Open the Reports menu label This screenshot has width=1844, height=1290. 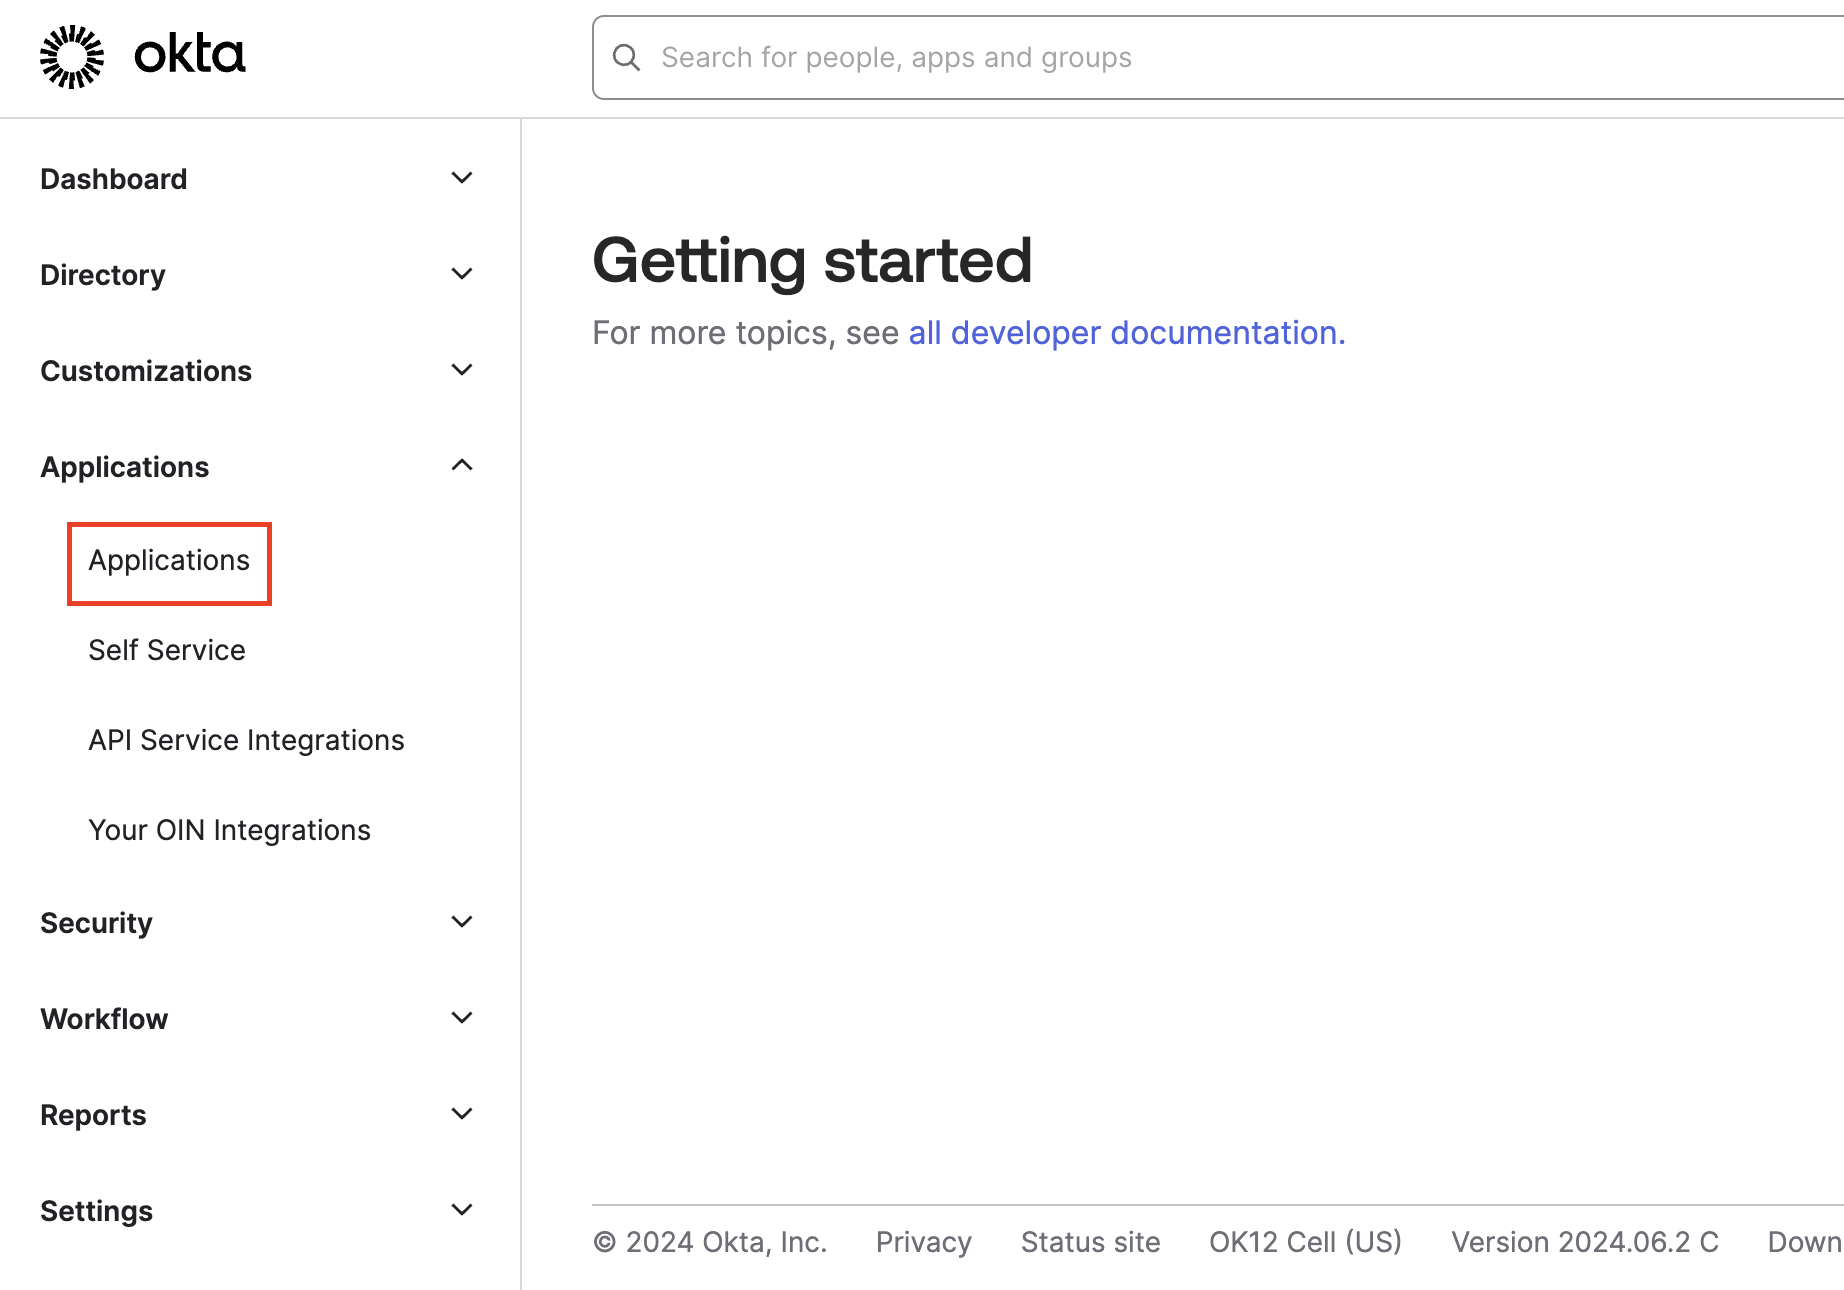[93, 1115]
